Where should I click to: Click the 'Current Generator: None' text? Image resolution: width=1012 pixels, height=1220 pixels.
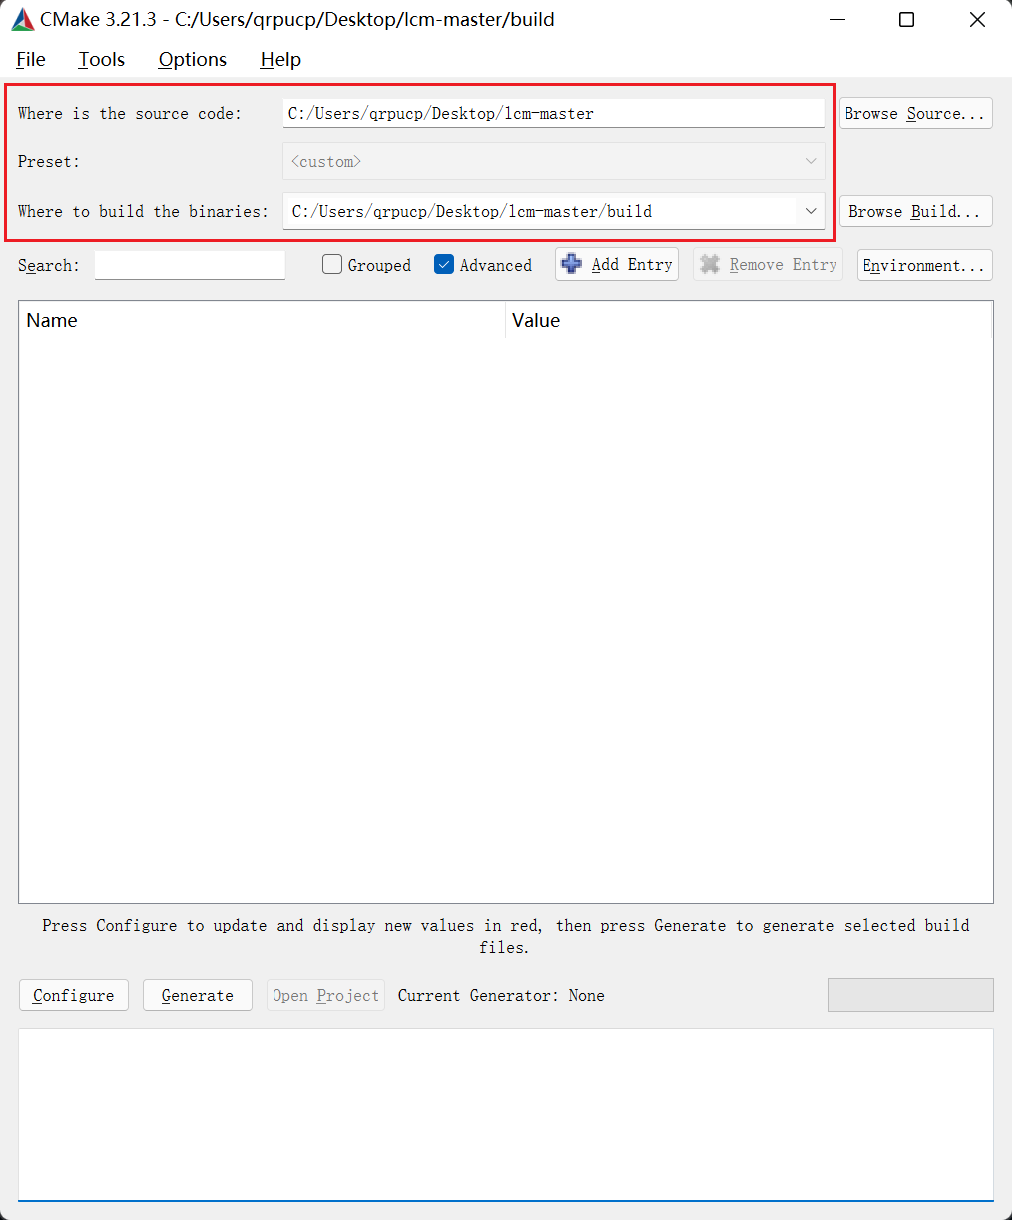tap(501, 995)
